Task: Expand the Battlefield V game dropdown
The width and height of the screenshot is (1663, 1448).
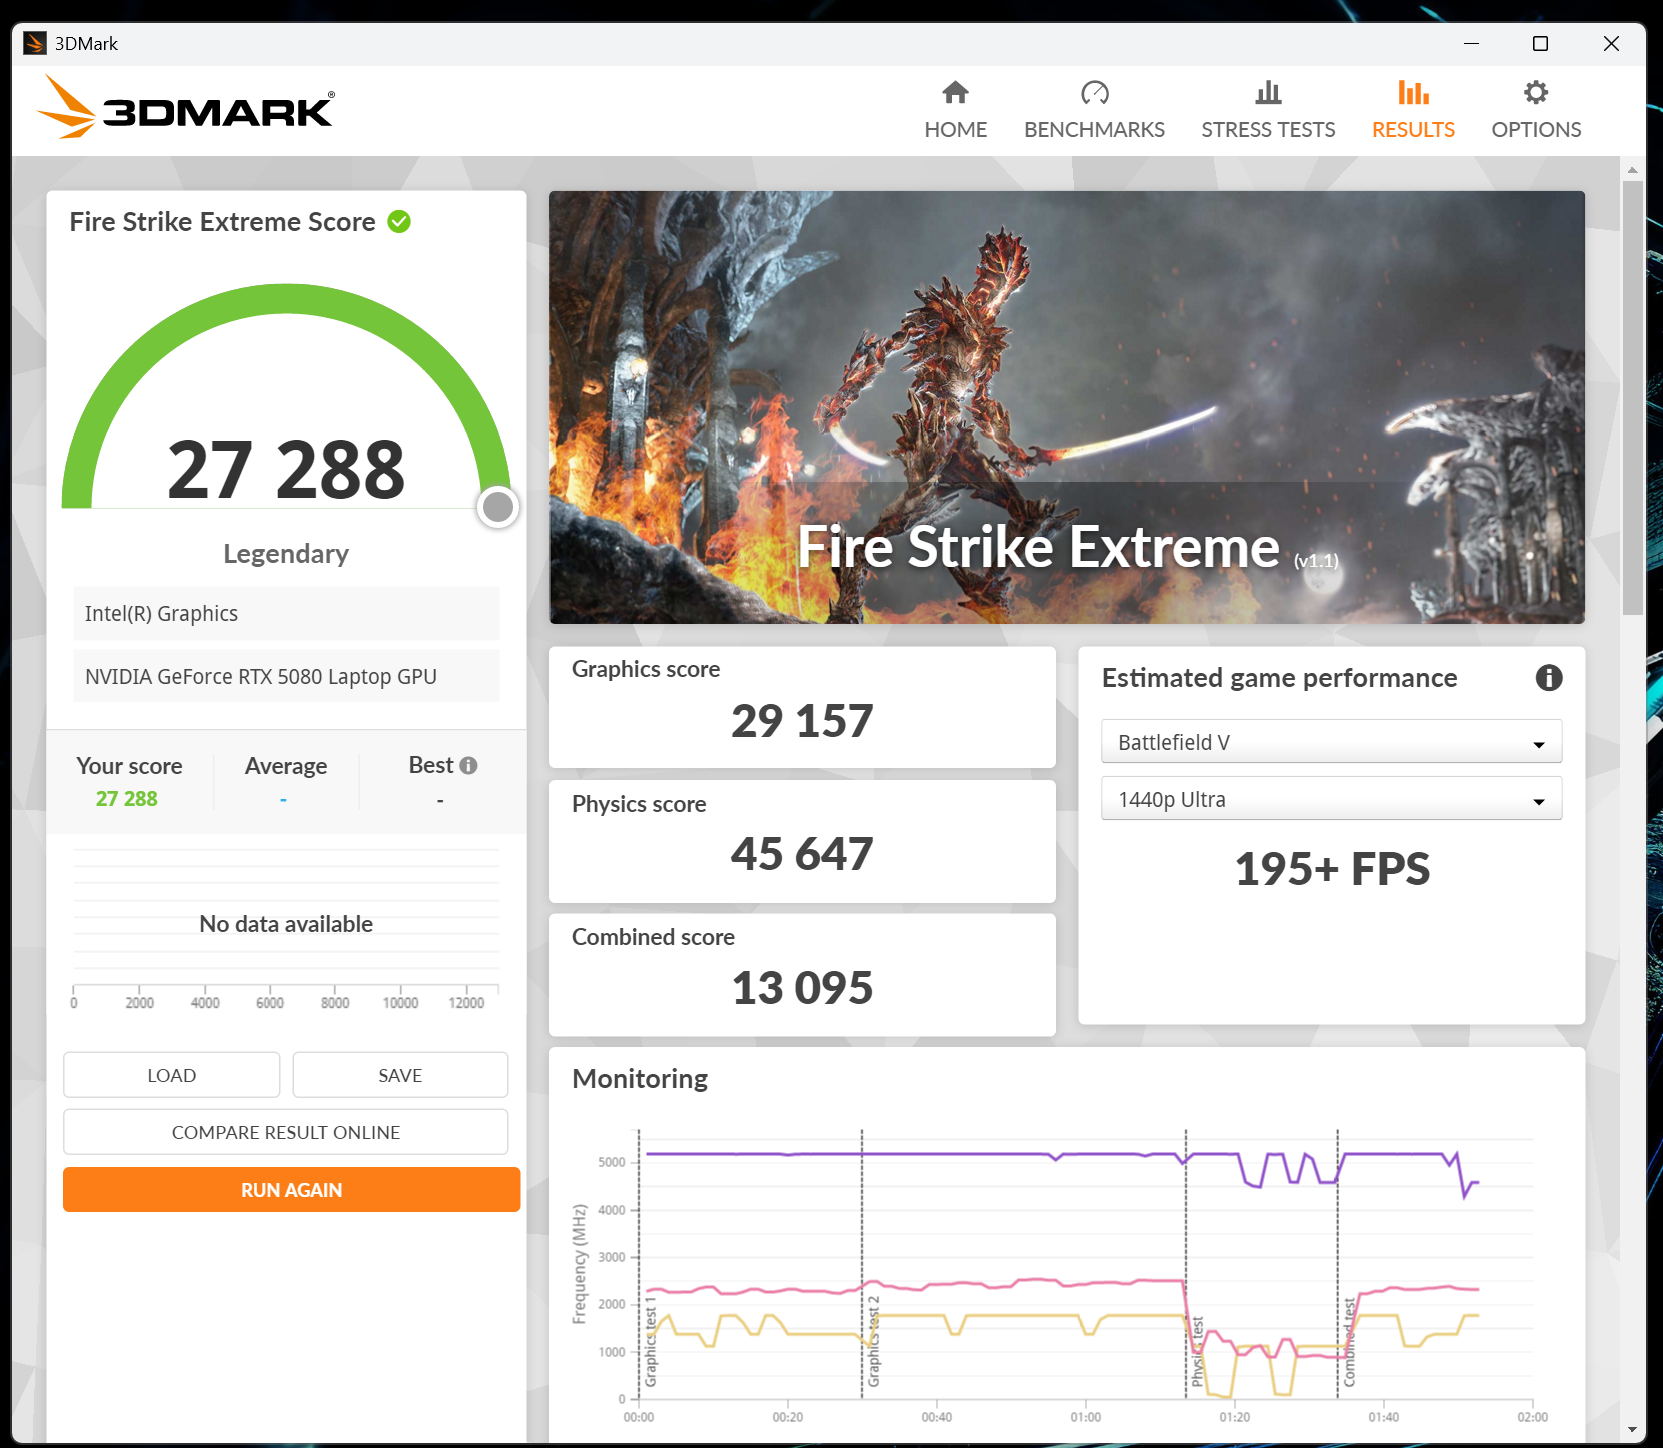Action: [1331, 742]
